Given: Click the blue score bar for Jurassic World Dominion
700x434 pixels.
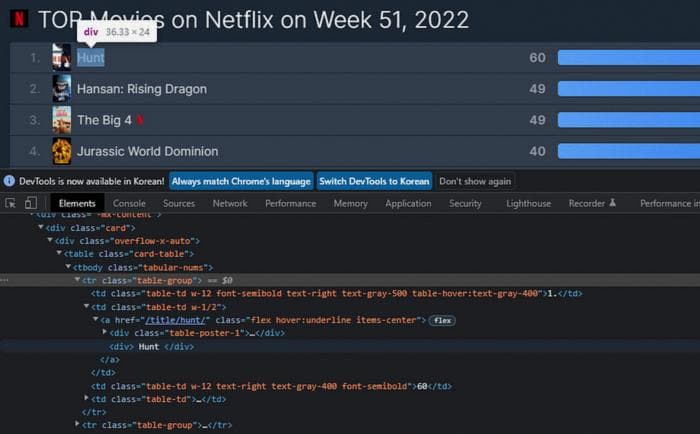Looking at the screenshot, I should point(629,151).
